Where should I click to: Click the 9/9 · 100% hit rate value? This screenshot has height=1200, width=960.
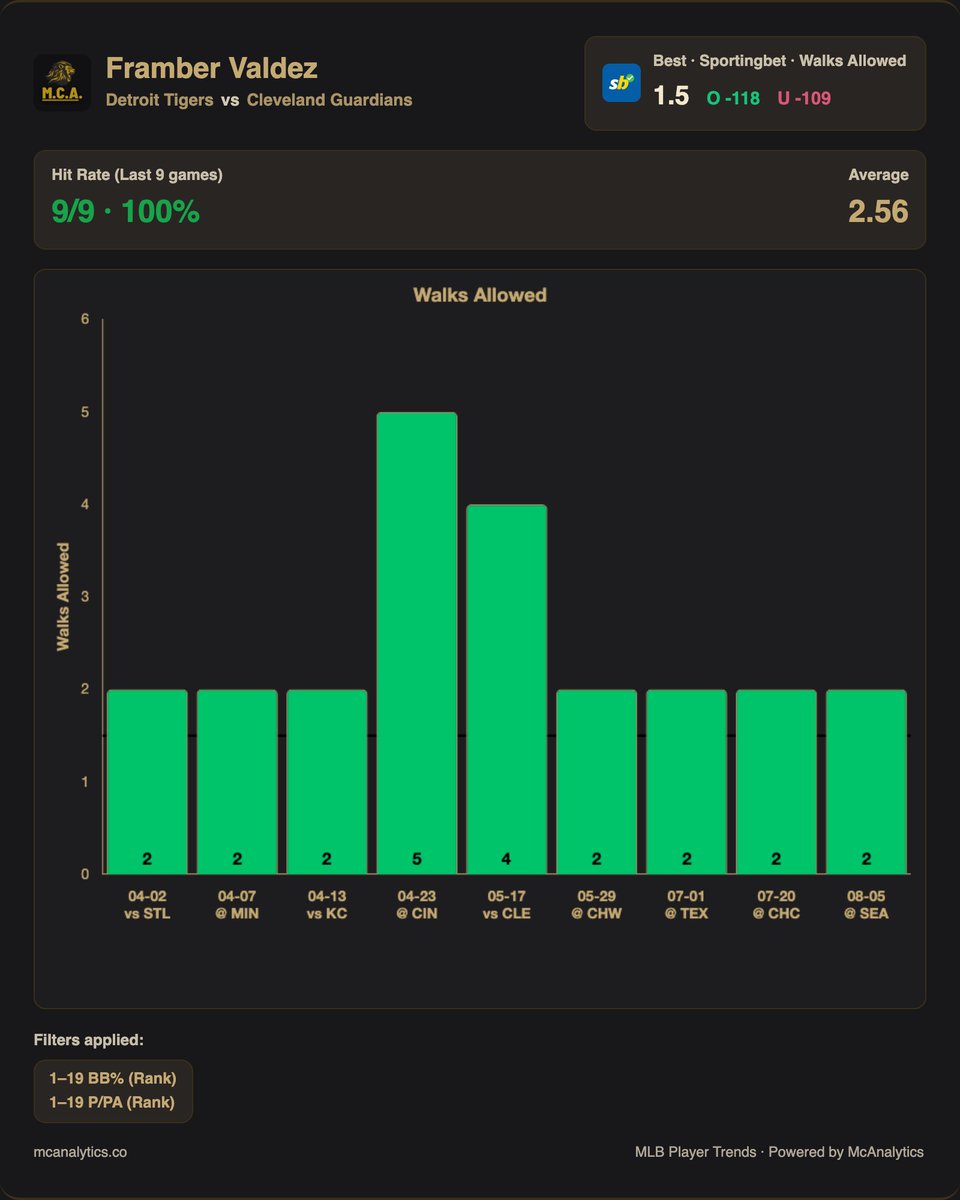[x=125, y=212]
